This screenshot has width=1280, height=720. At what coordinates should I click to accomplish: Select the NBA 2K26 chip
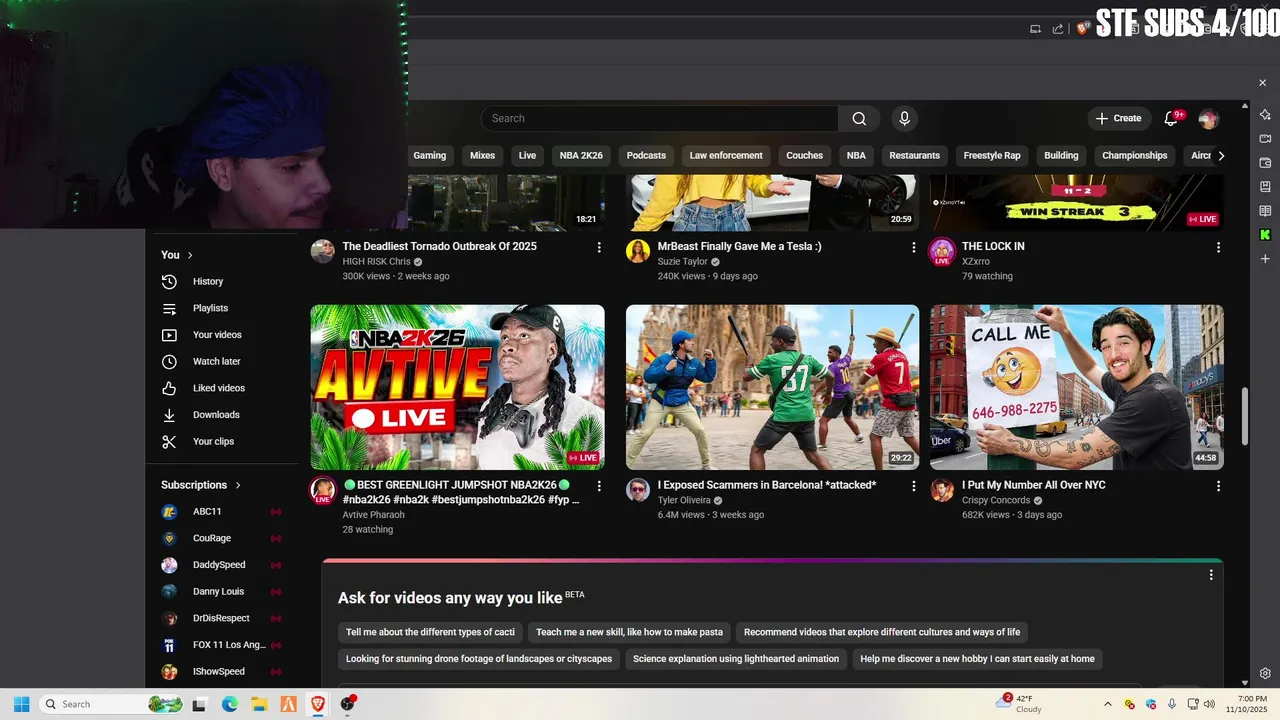(x=581, y=156)
